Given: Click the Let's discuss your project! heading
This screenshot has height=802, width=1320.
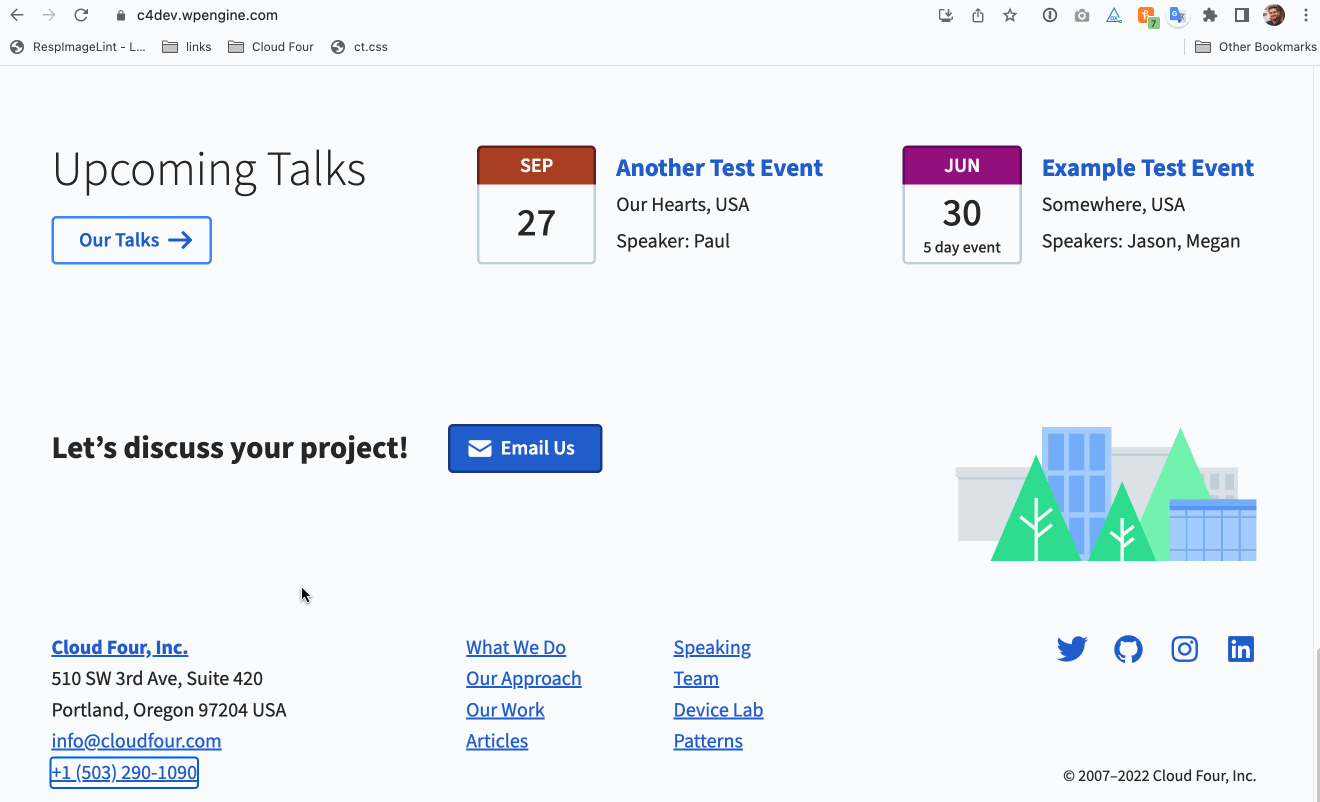Looking at the screenshot, I should pos(230,448).
